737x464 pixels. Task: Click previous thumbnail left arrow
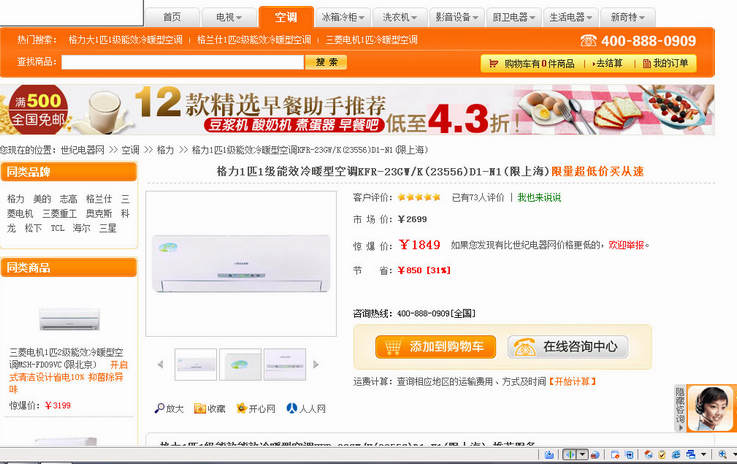(160, 364)
